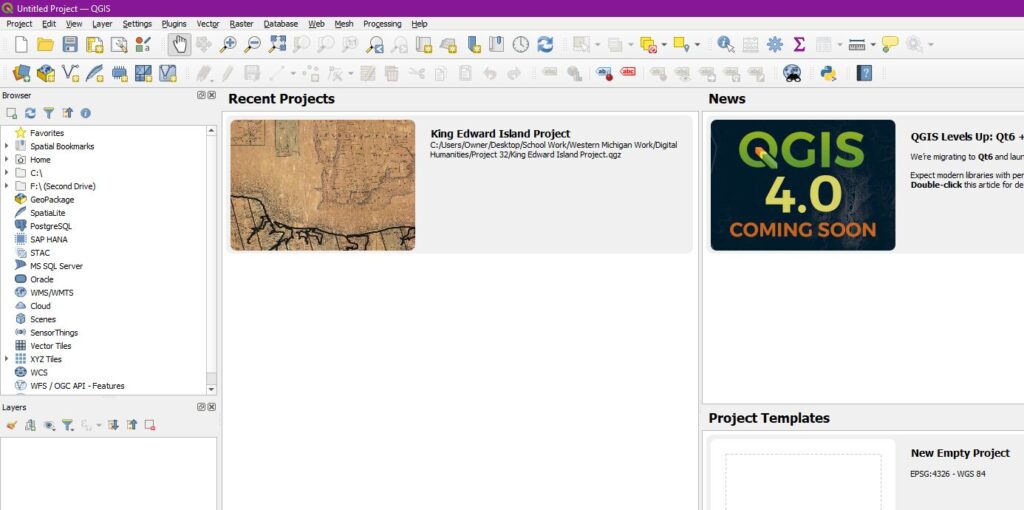Open the Python Console icon

(829, 73)
